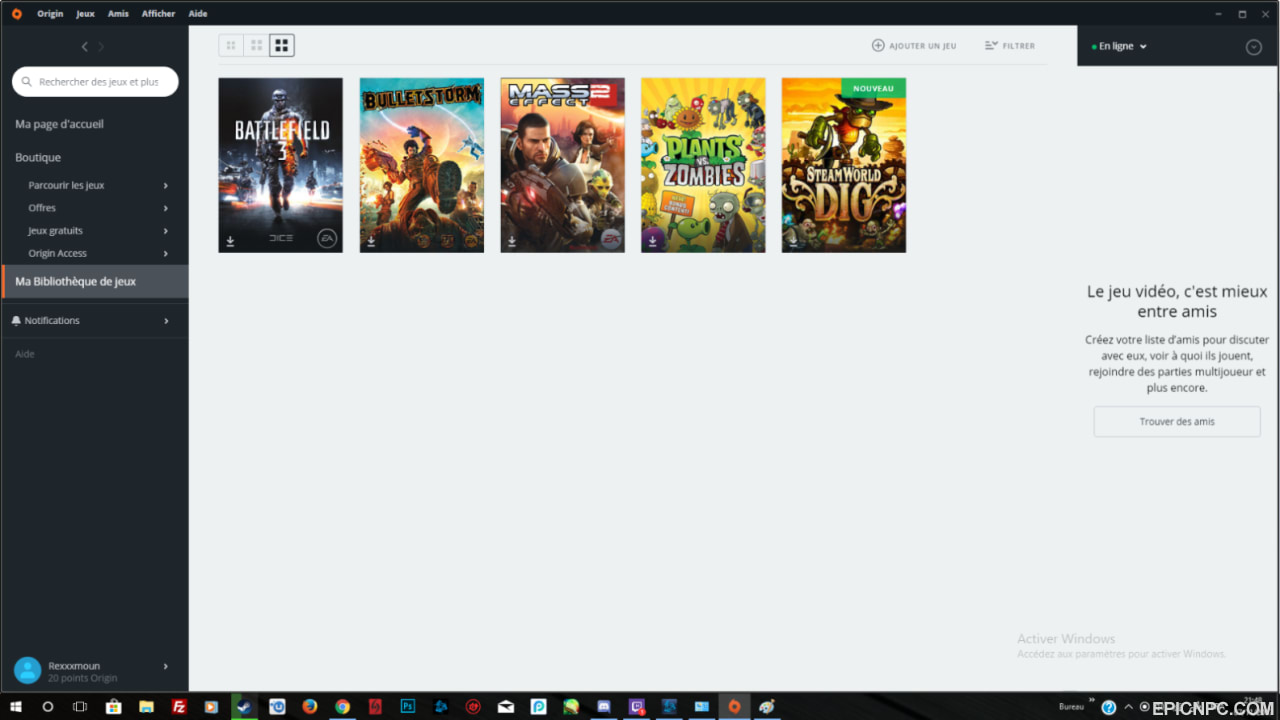Open the En ligne status dropdown

(1120, 46)
